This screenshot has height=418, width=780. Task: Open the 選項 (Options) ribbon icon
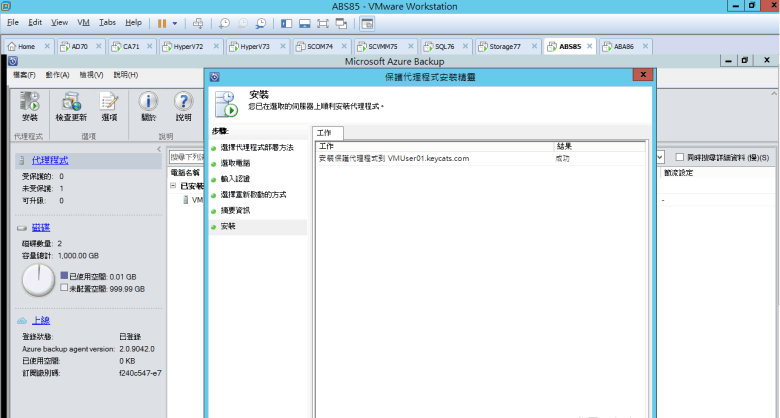[x=109, y=106]
